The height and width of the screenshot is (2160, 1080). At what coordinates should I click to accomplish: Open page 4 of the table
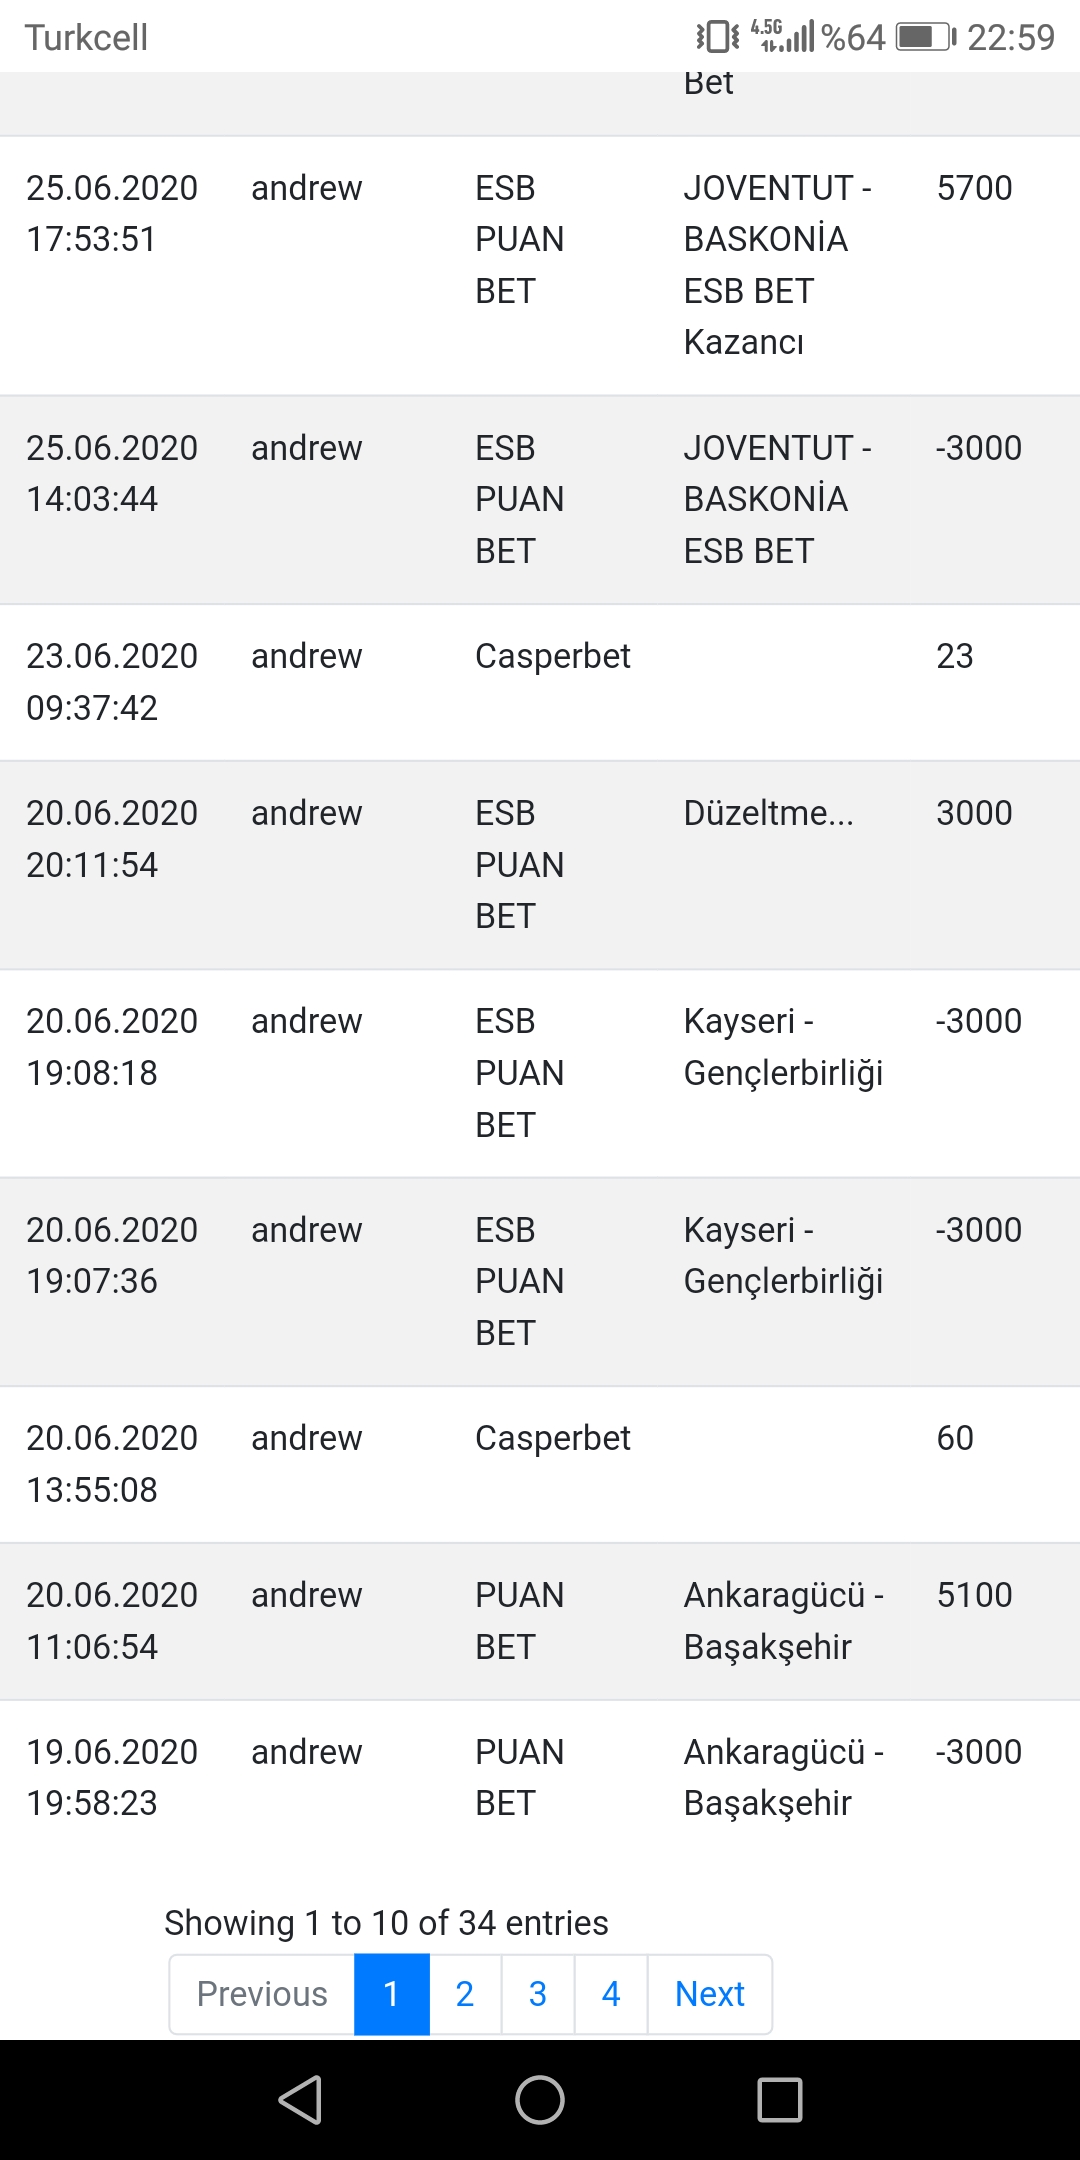click(x=611, y=1994)
